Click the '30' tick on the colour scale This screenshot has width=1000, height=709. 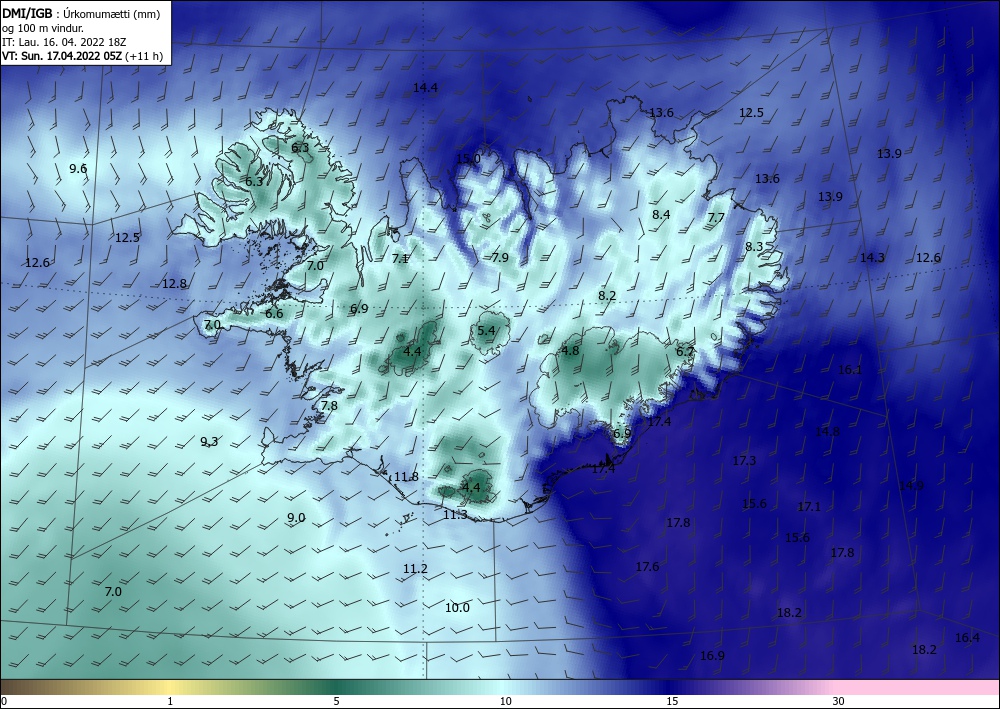pos(839,702)
